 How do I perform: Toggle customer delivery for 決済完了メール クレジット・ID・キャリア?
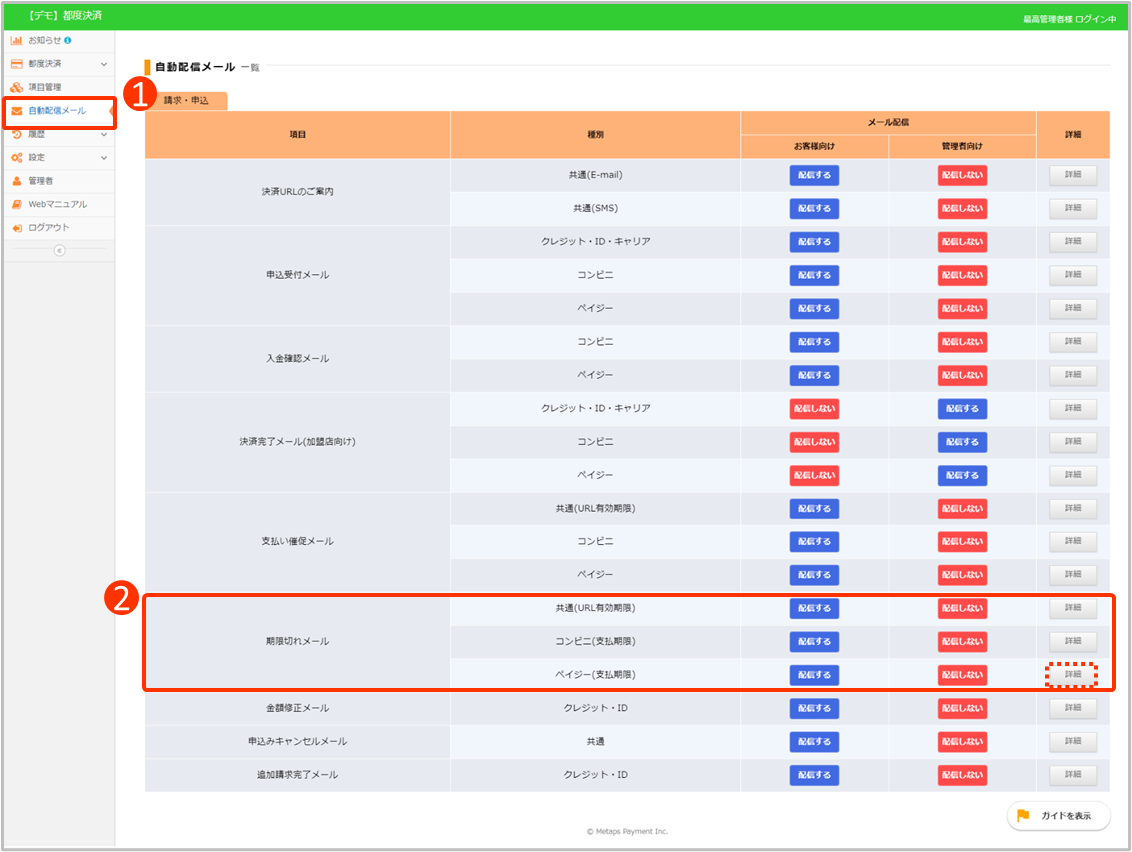click(814, 409)
